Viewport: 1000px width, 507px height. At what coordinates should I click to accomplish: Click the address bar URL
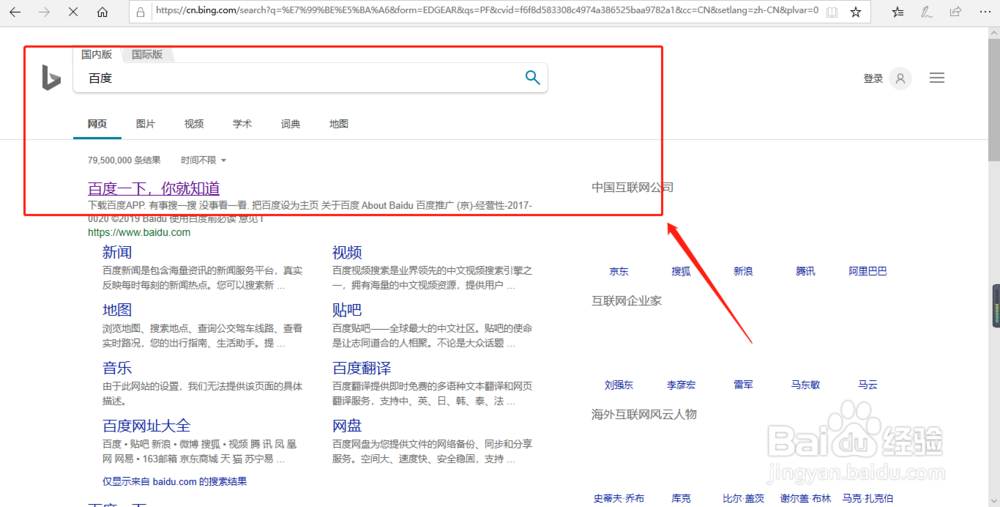[x=487, y=11]
